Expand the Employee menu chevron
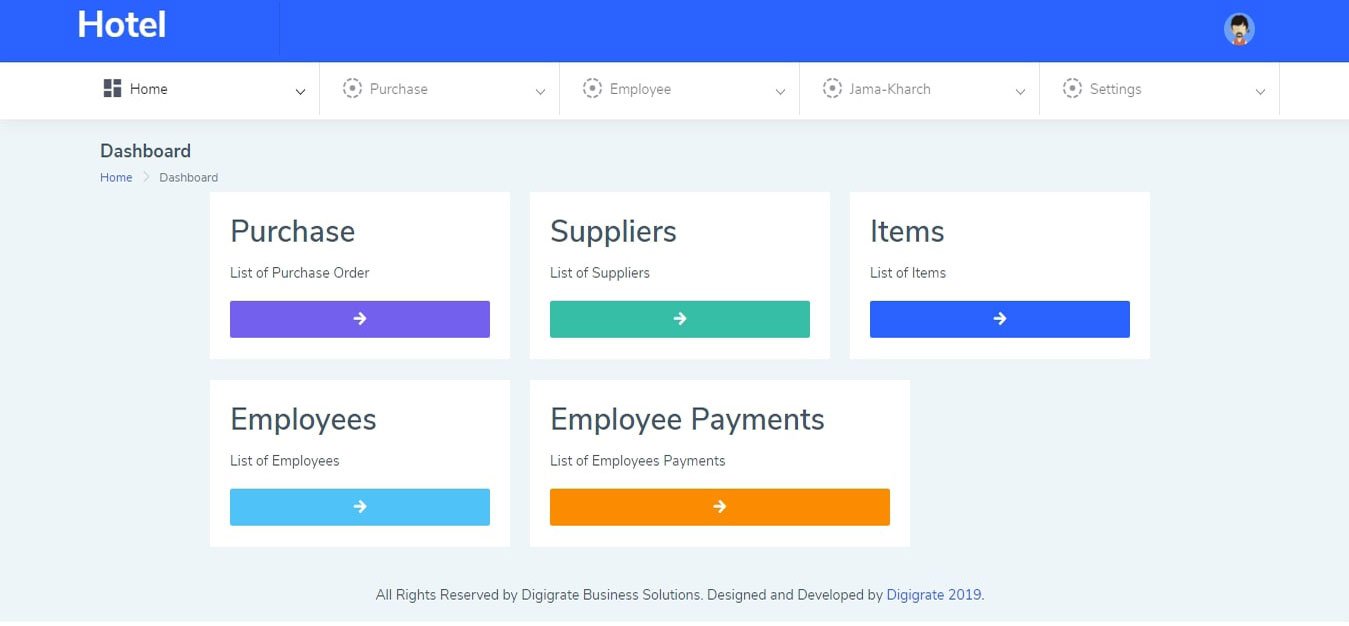 (x=780, y=92)
